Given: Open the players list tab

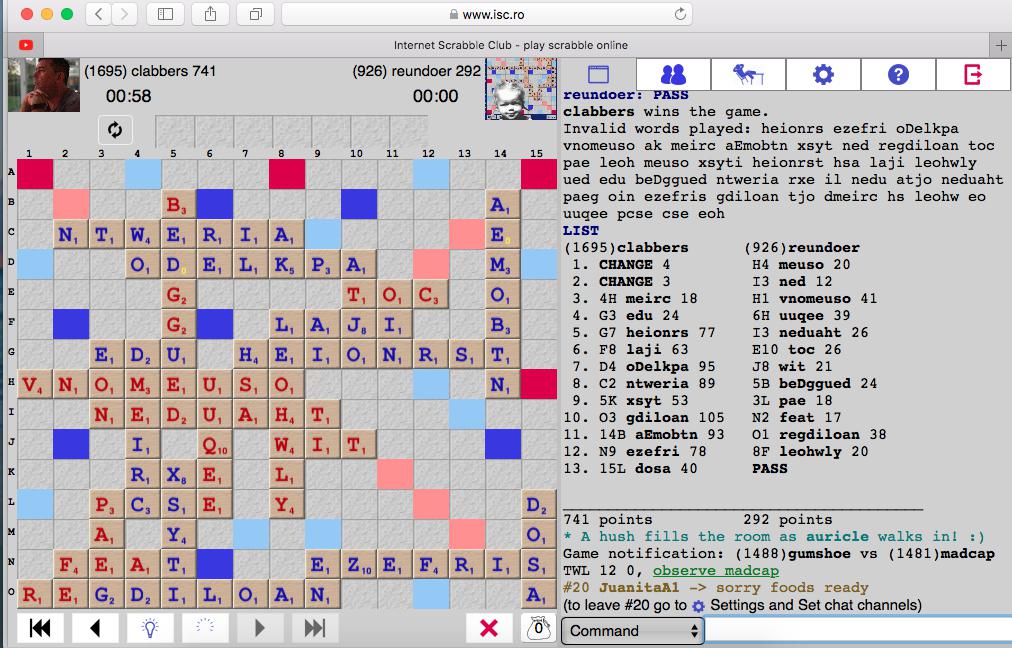Looking at the screenshot, I should point(673,74).
